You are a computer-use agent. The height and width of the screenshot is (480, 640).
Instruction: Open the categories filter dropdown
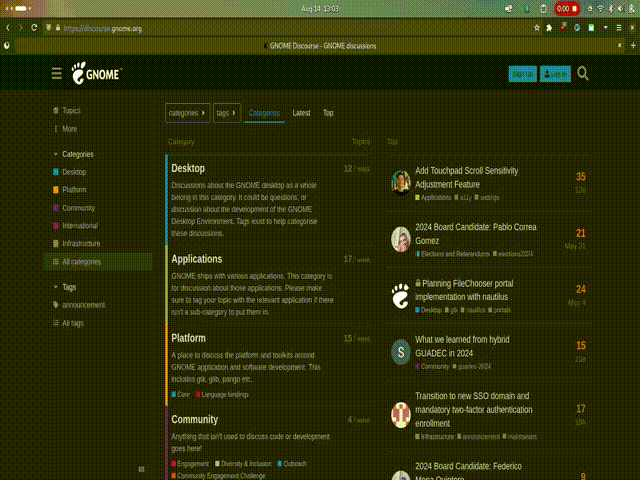click(x=187, y=113)
